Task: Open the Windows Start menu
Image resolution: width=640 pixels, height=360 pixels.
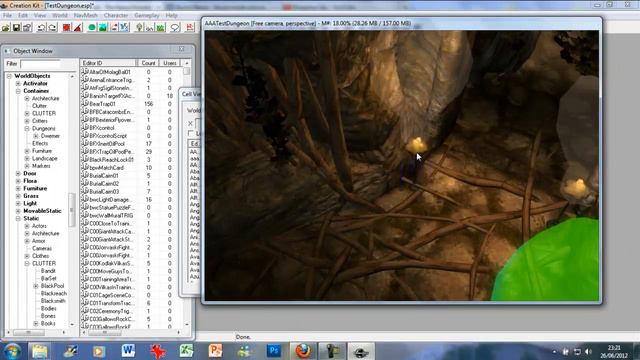Action: point(12,351)
